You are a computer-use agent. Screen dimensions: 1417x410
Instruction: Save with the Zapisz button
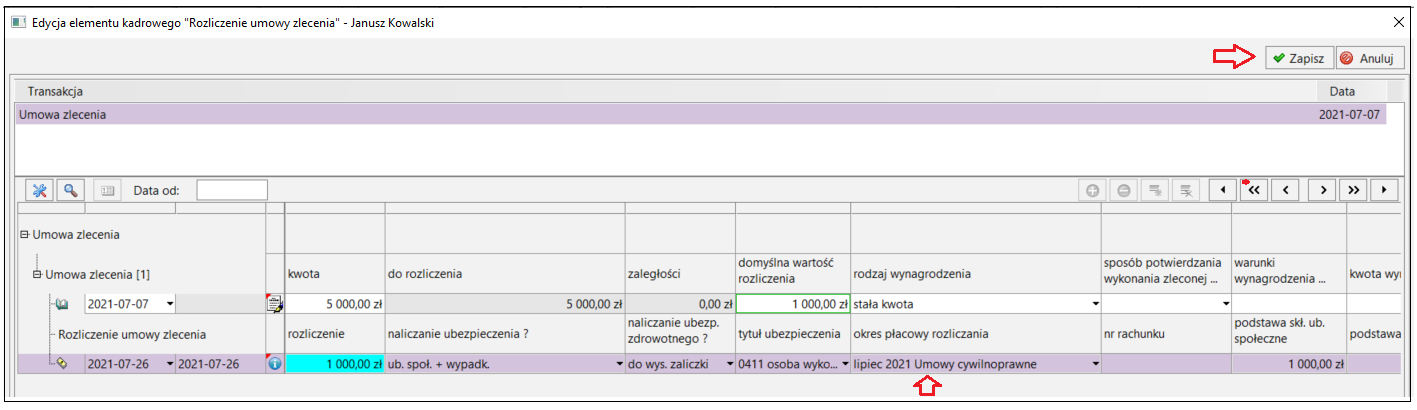click(1298, 58)
